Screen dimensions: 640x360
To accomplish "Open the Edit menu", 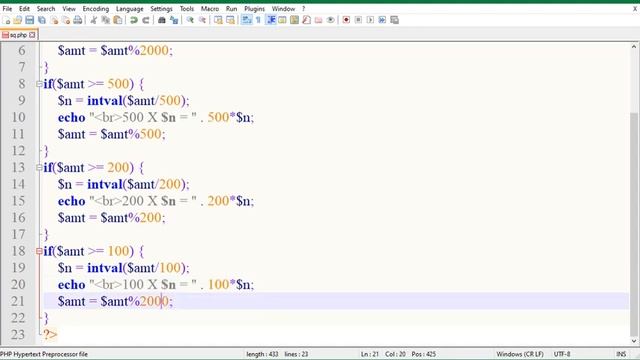I will [x=24, y=9].
